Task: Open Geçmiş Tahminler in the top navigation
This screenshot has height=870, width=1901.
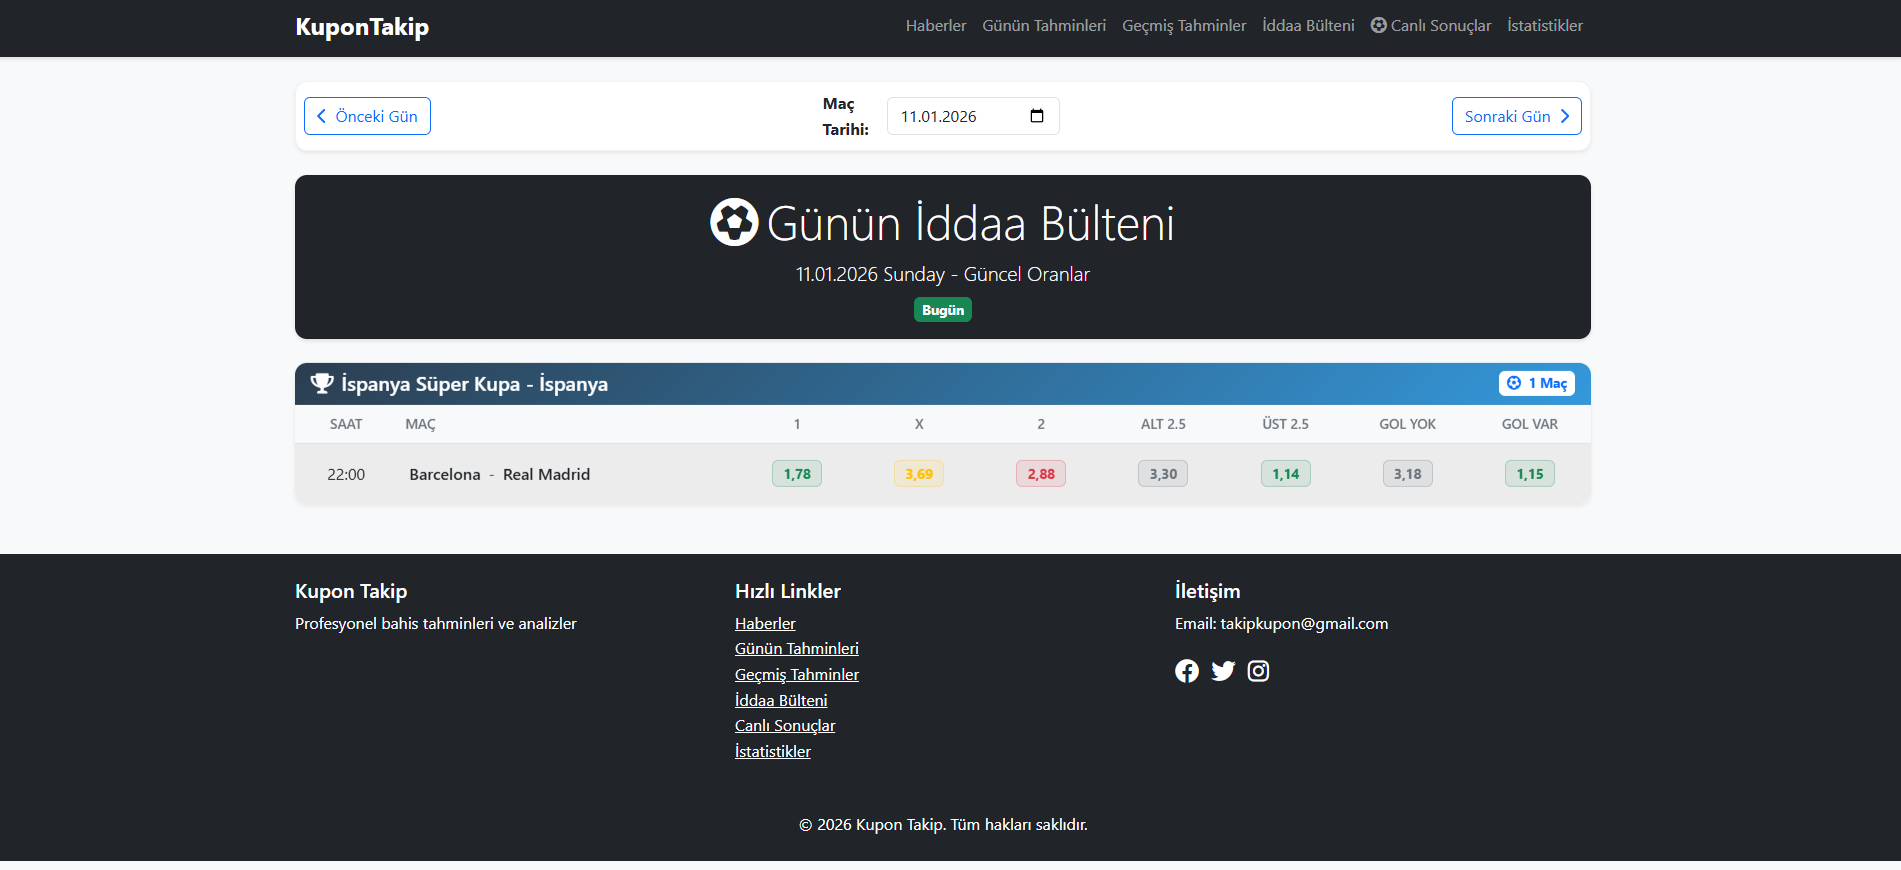Action: pos(1184,26)
